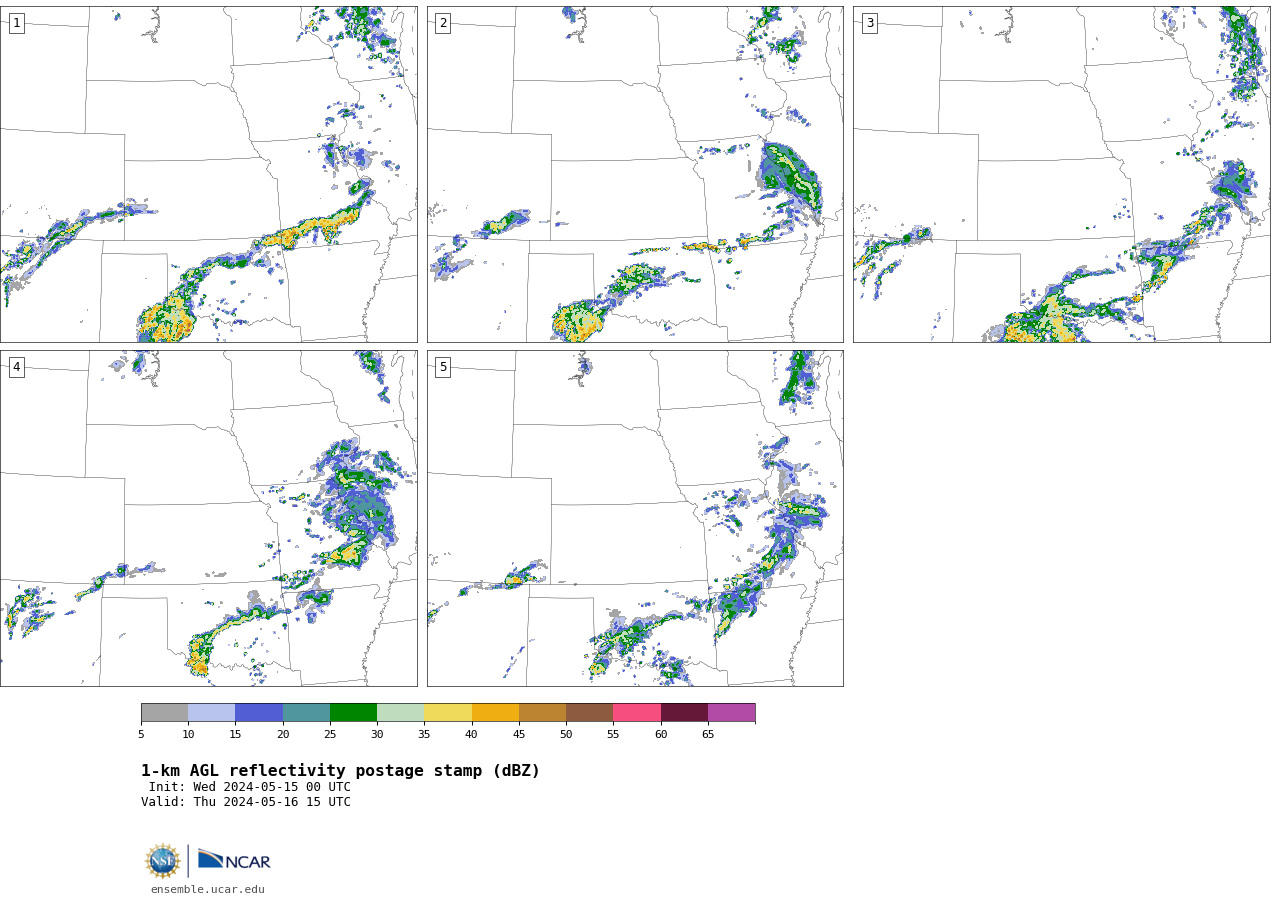Click the brown 50-55 dBZ swatch
The image size is (1280, 901).
coord(589,712)
